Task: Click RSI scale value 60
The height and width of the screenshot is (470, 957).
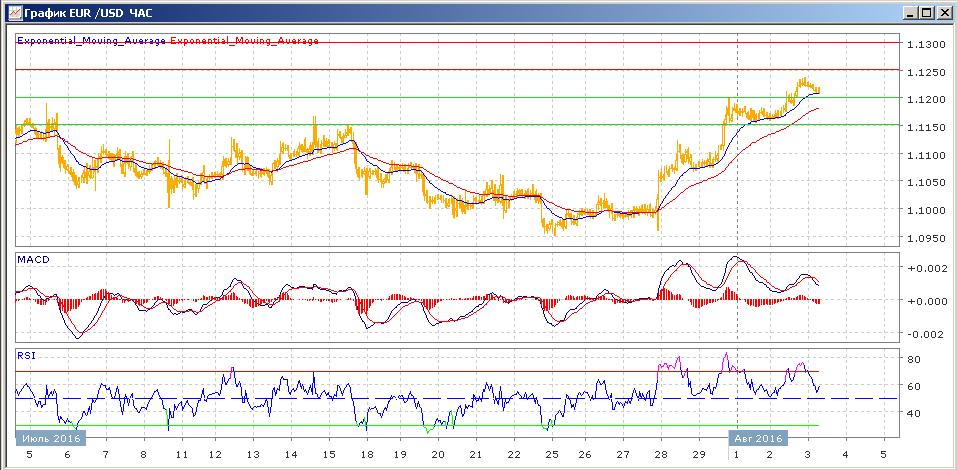Action: (x=914, y=386)
